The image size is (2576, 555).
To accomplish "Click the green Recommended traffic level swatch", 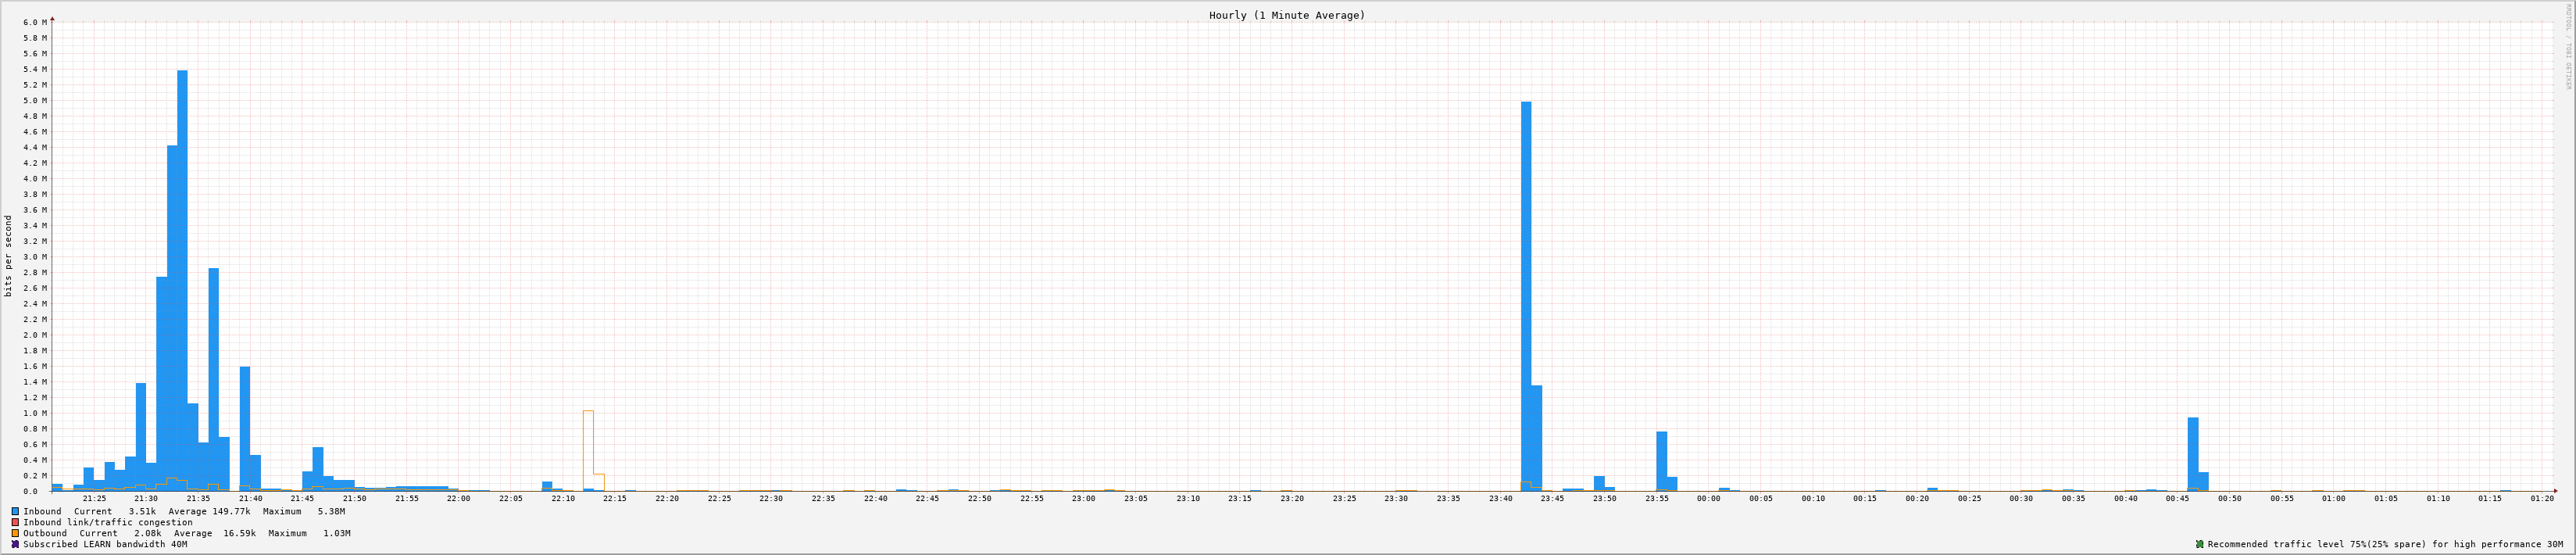I will coord(2199,544).
